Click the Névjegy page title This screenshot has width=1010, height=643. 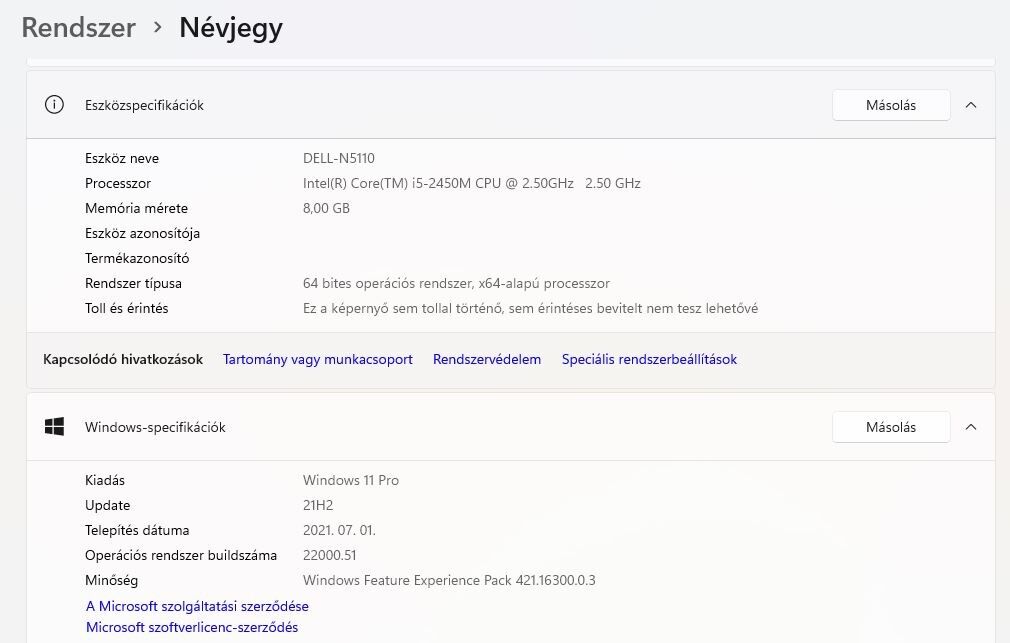pos(231,28)
